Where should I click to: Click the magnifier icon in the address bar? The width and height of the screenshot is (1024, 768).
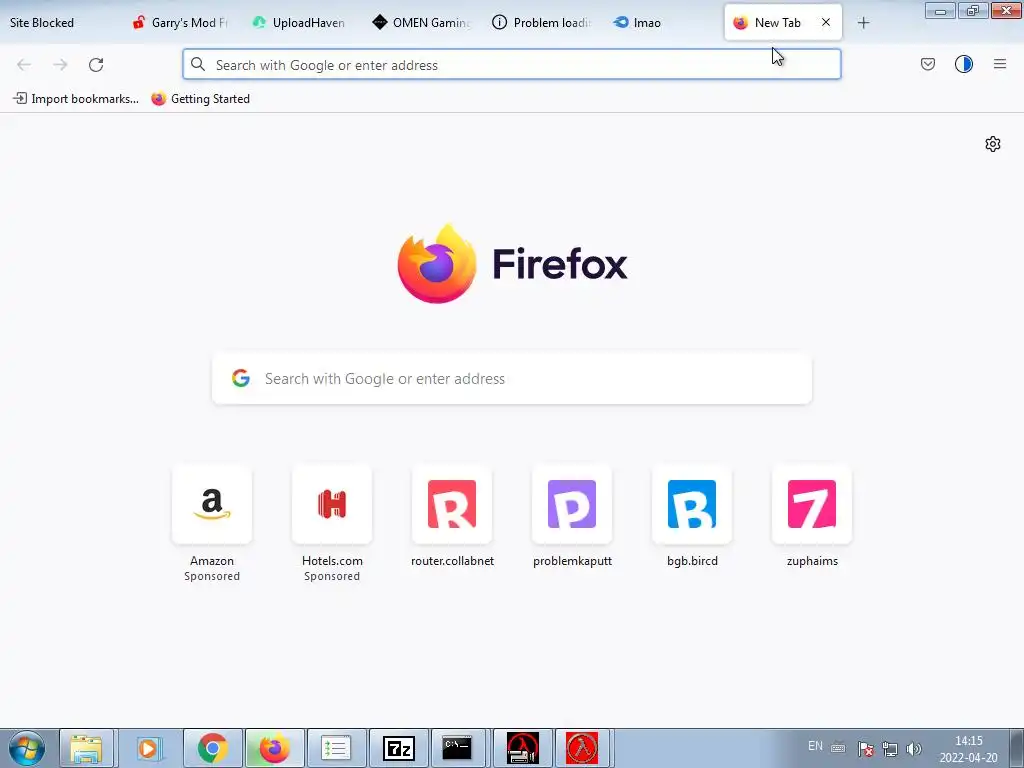(198, 64)
